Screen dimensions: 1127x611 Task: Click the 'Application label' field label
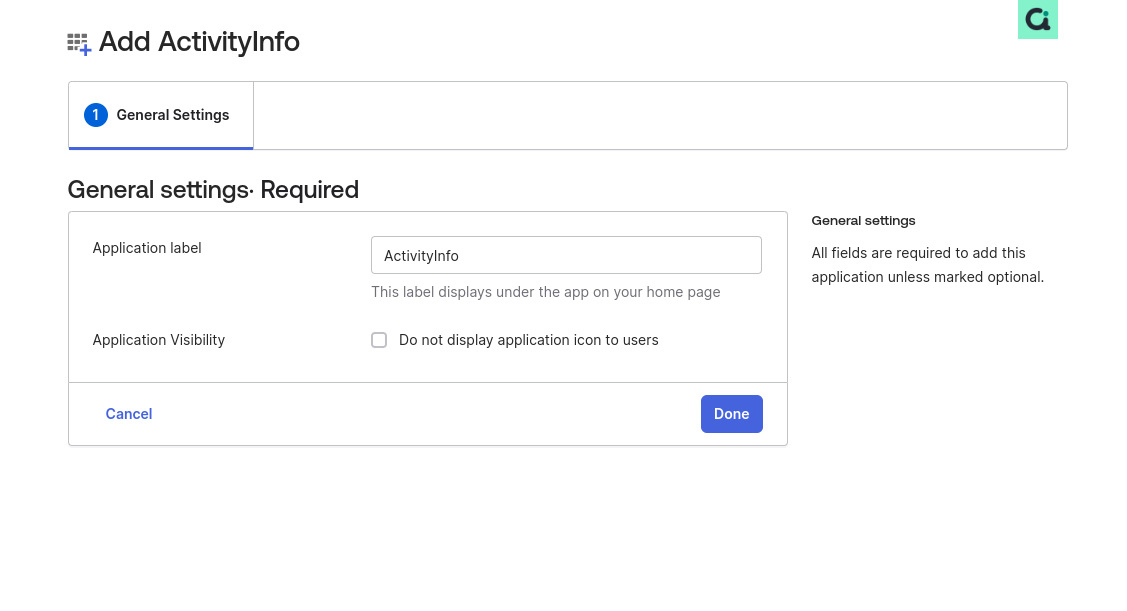pyautogui.click(x=147, y=248)
